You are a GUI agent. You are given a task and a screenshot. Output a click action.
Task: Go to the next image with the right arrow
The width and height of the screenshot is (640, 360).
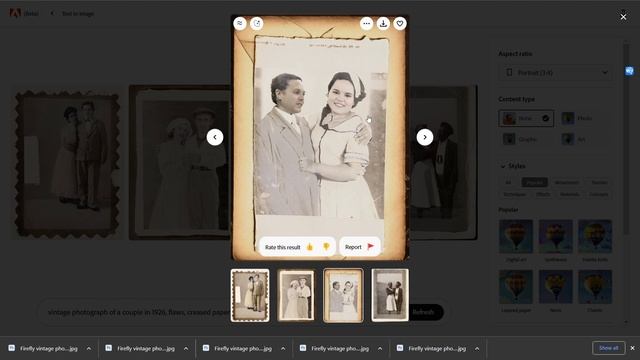pos(425,137)
